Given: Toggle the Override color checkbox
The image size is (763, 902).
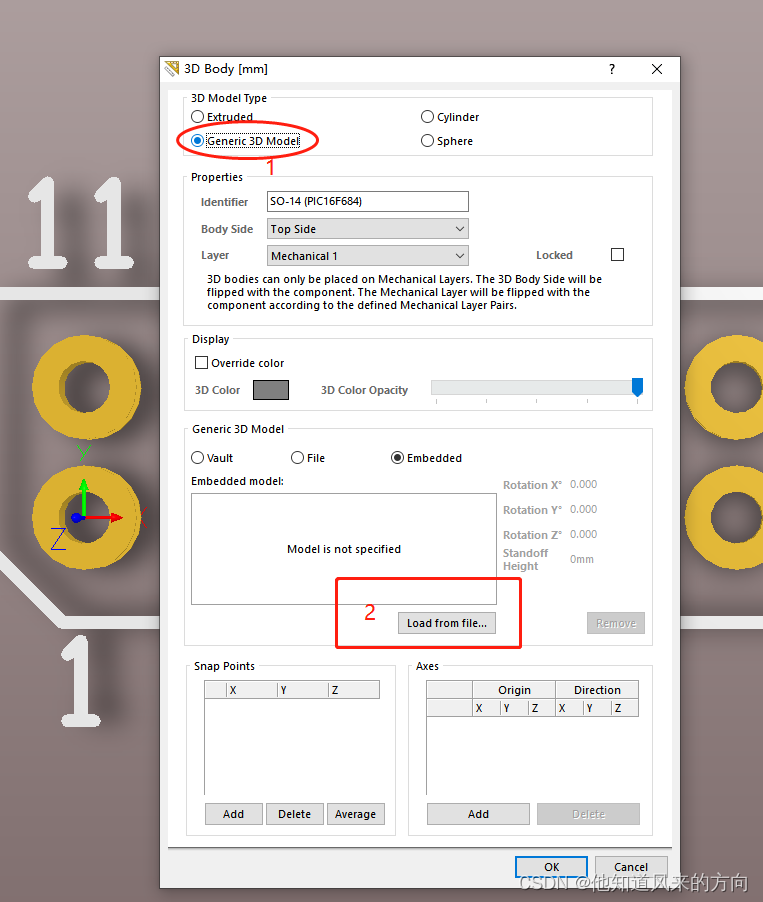Looking at the screenshot, I should pos(202,363).
